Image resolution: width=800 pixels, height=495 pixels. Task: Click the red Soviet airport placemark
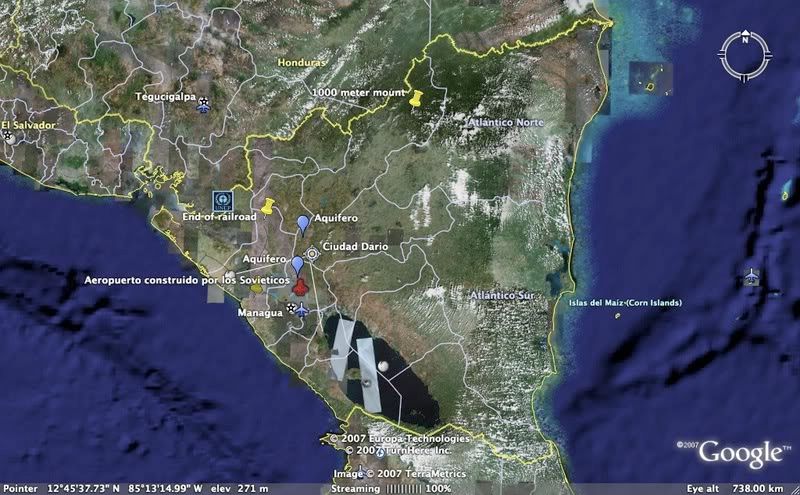pyautogui.click(x=299, y=284)
